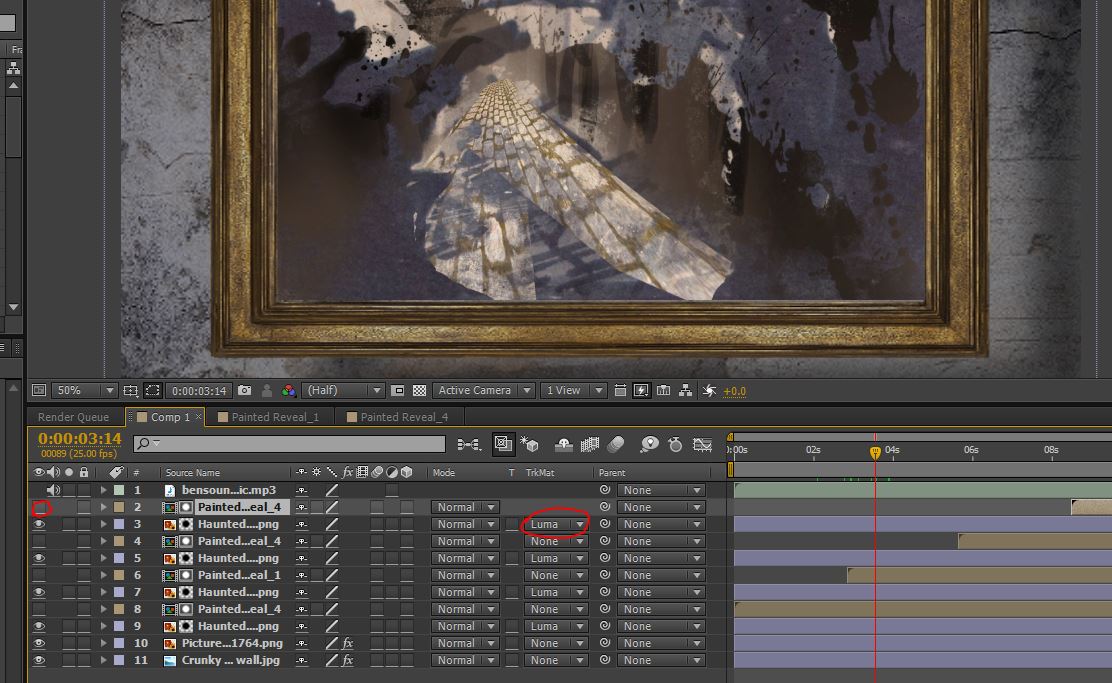Screen dimensions: 1112x683
Task: Toggle the Draft 3D icon
Action: [503, 444]
